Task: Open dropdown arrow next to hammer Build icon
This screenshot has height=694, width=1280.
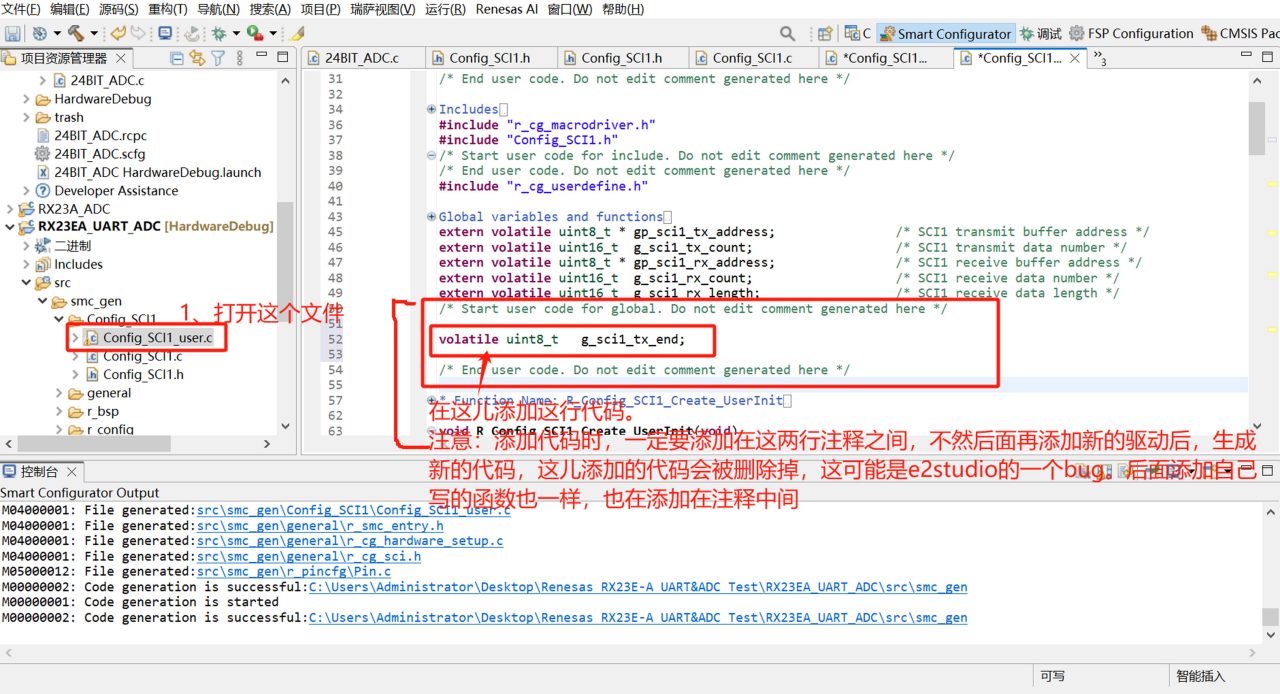Action: coord(94,33)
